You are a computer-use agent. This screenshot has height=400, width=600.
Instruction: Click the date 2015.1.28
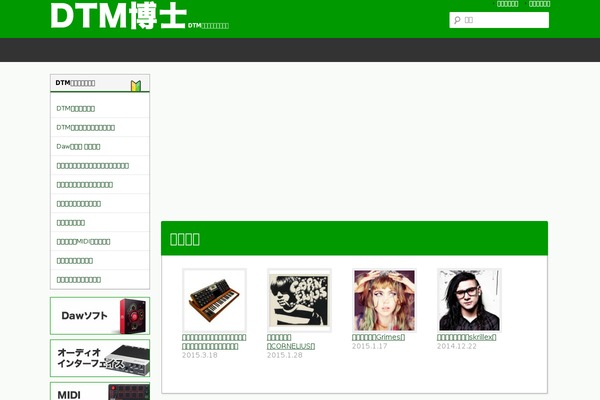pyautogui.click(x=285, y=355)
